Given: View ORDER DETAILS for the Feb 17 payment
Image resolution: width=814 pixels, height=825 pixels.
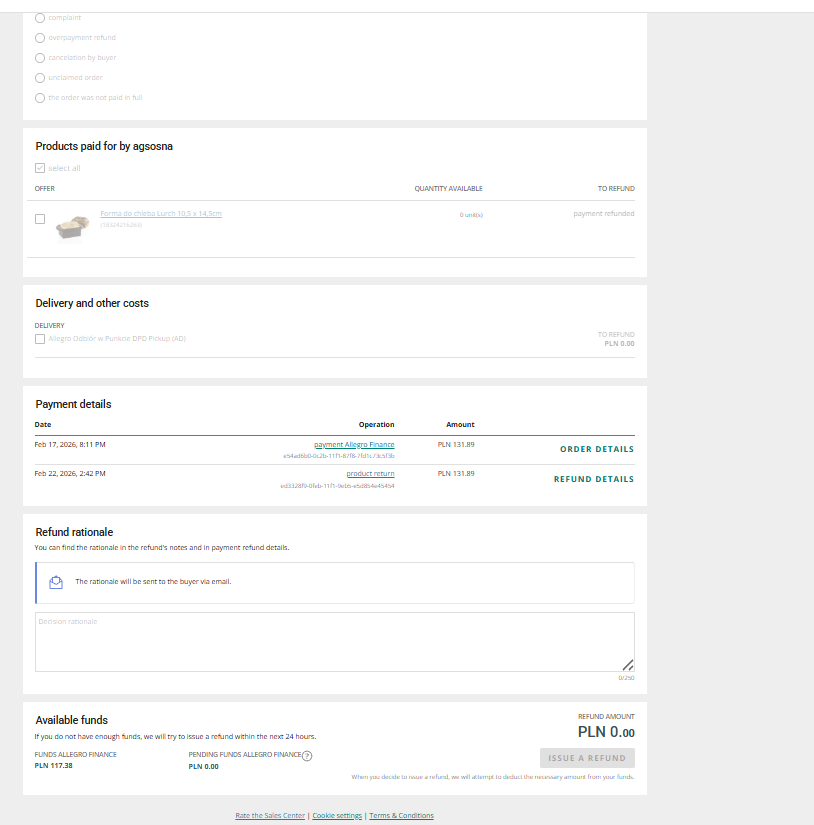Looking at the screenshot, I should pyautogui.click(x=596, y=449).
